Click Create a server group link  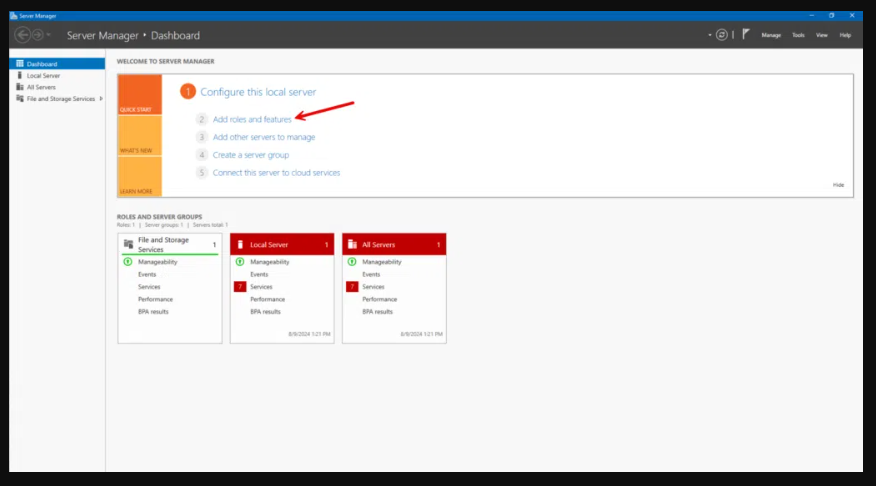click(x=251, y=155)
